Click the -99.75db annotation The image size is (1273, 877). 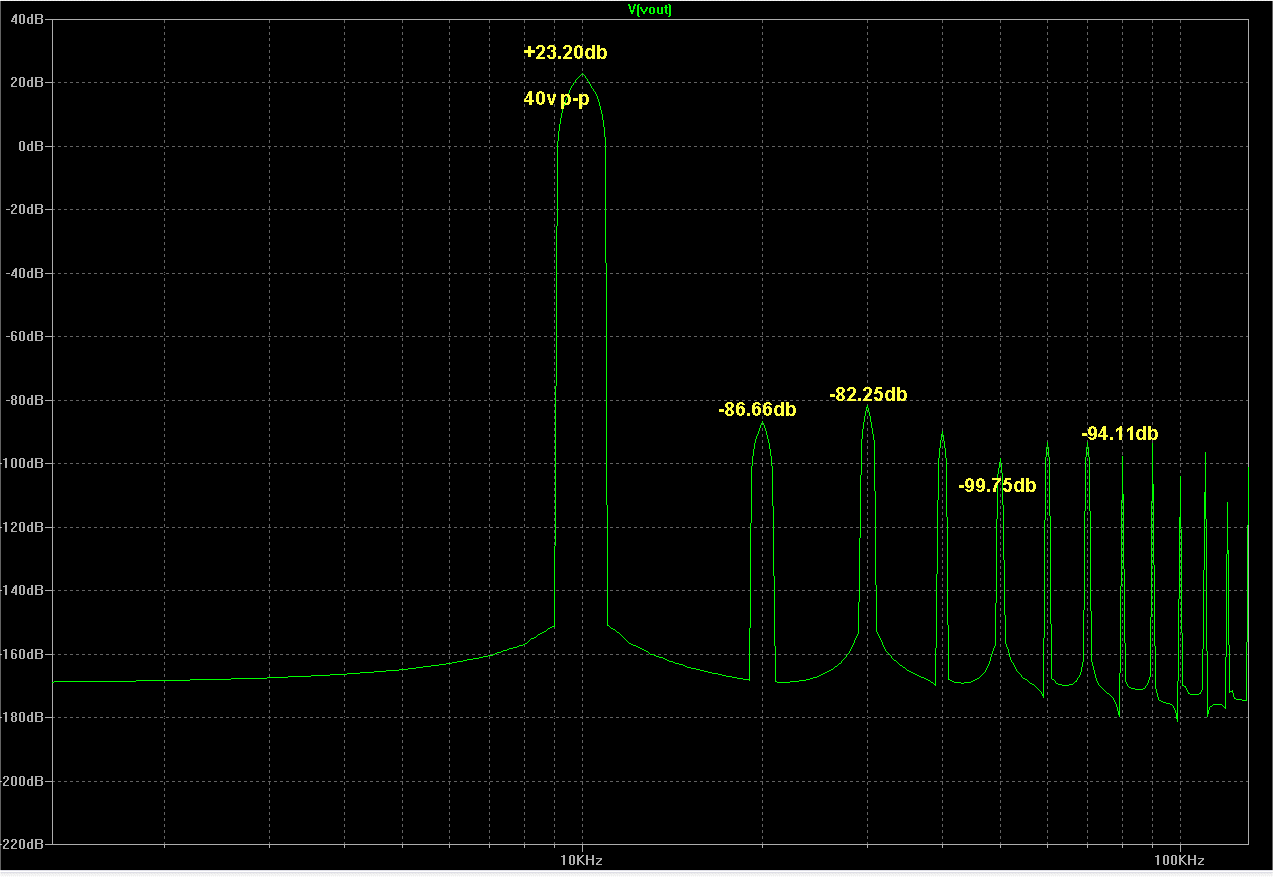997,486
